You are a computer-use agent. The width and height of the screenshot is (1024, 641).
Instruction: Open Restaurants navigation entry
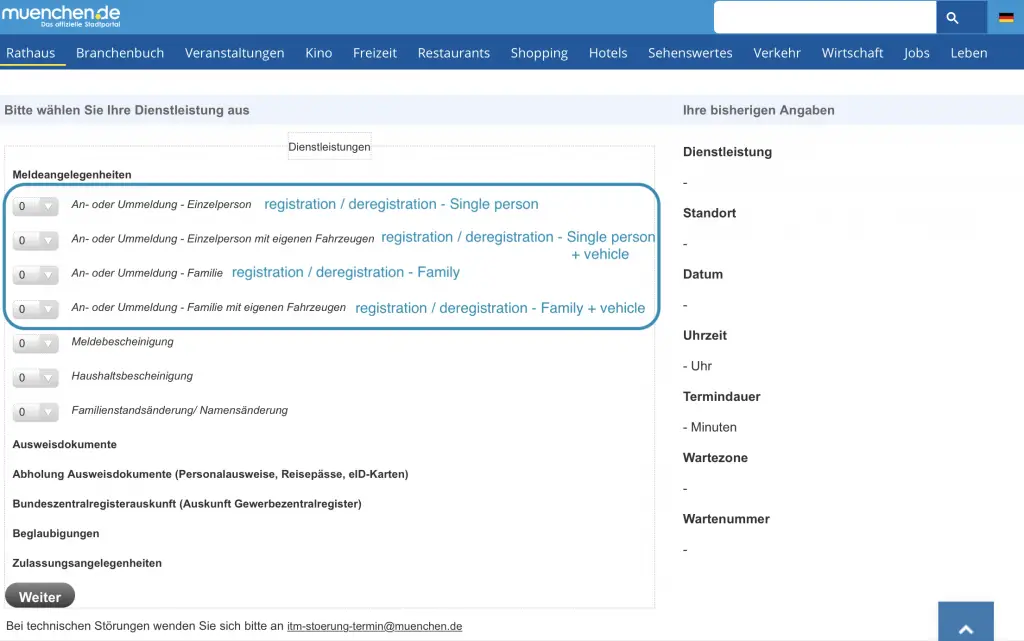[454, 53]
